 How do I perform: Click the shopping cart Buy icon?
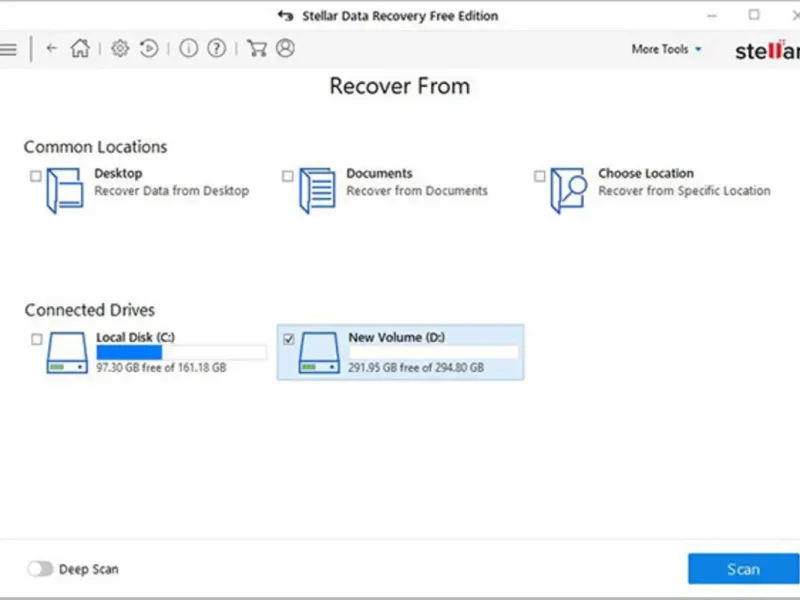[x=257, y=48]
